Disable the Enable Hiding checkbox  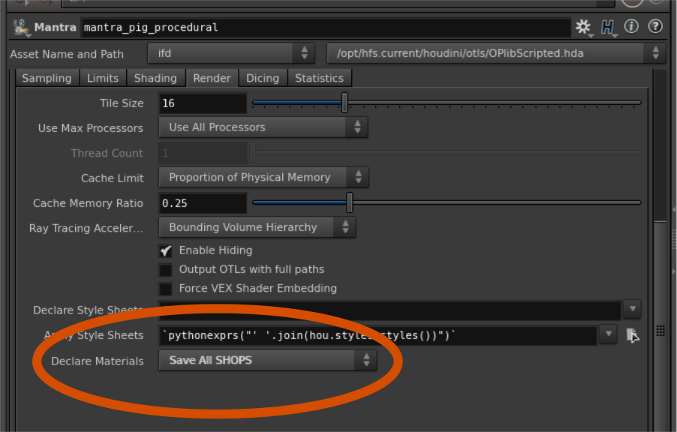pos(166,250)
